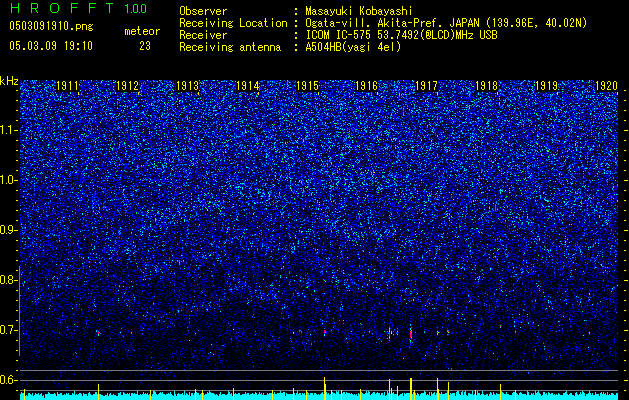Viewport: 629px width, 400px height.
Task: Click the 'meteor' count label
Action: point(142,31)
